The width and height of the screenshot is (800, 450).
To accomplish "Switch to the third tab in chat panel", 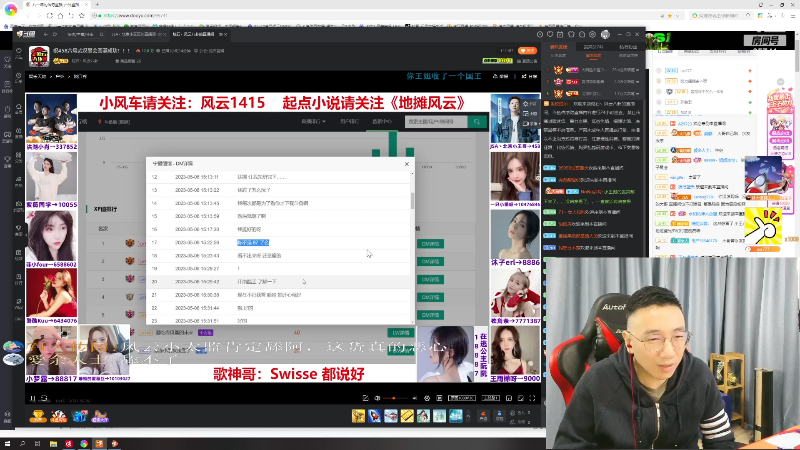I will tap(628, 47).
